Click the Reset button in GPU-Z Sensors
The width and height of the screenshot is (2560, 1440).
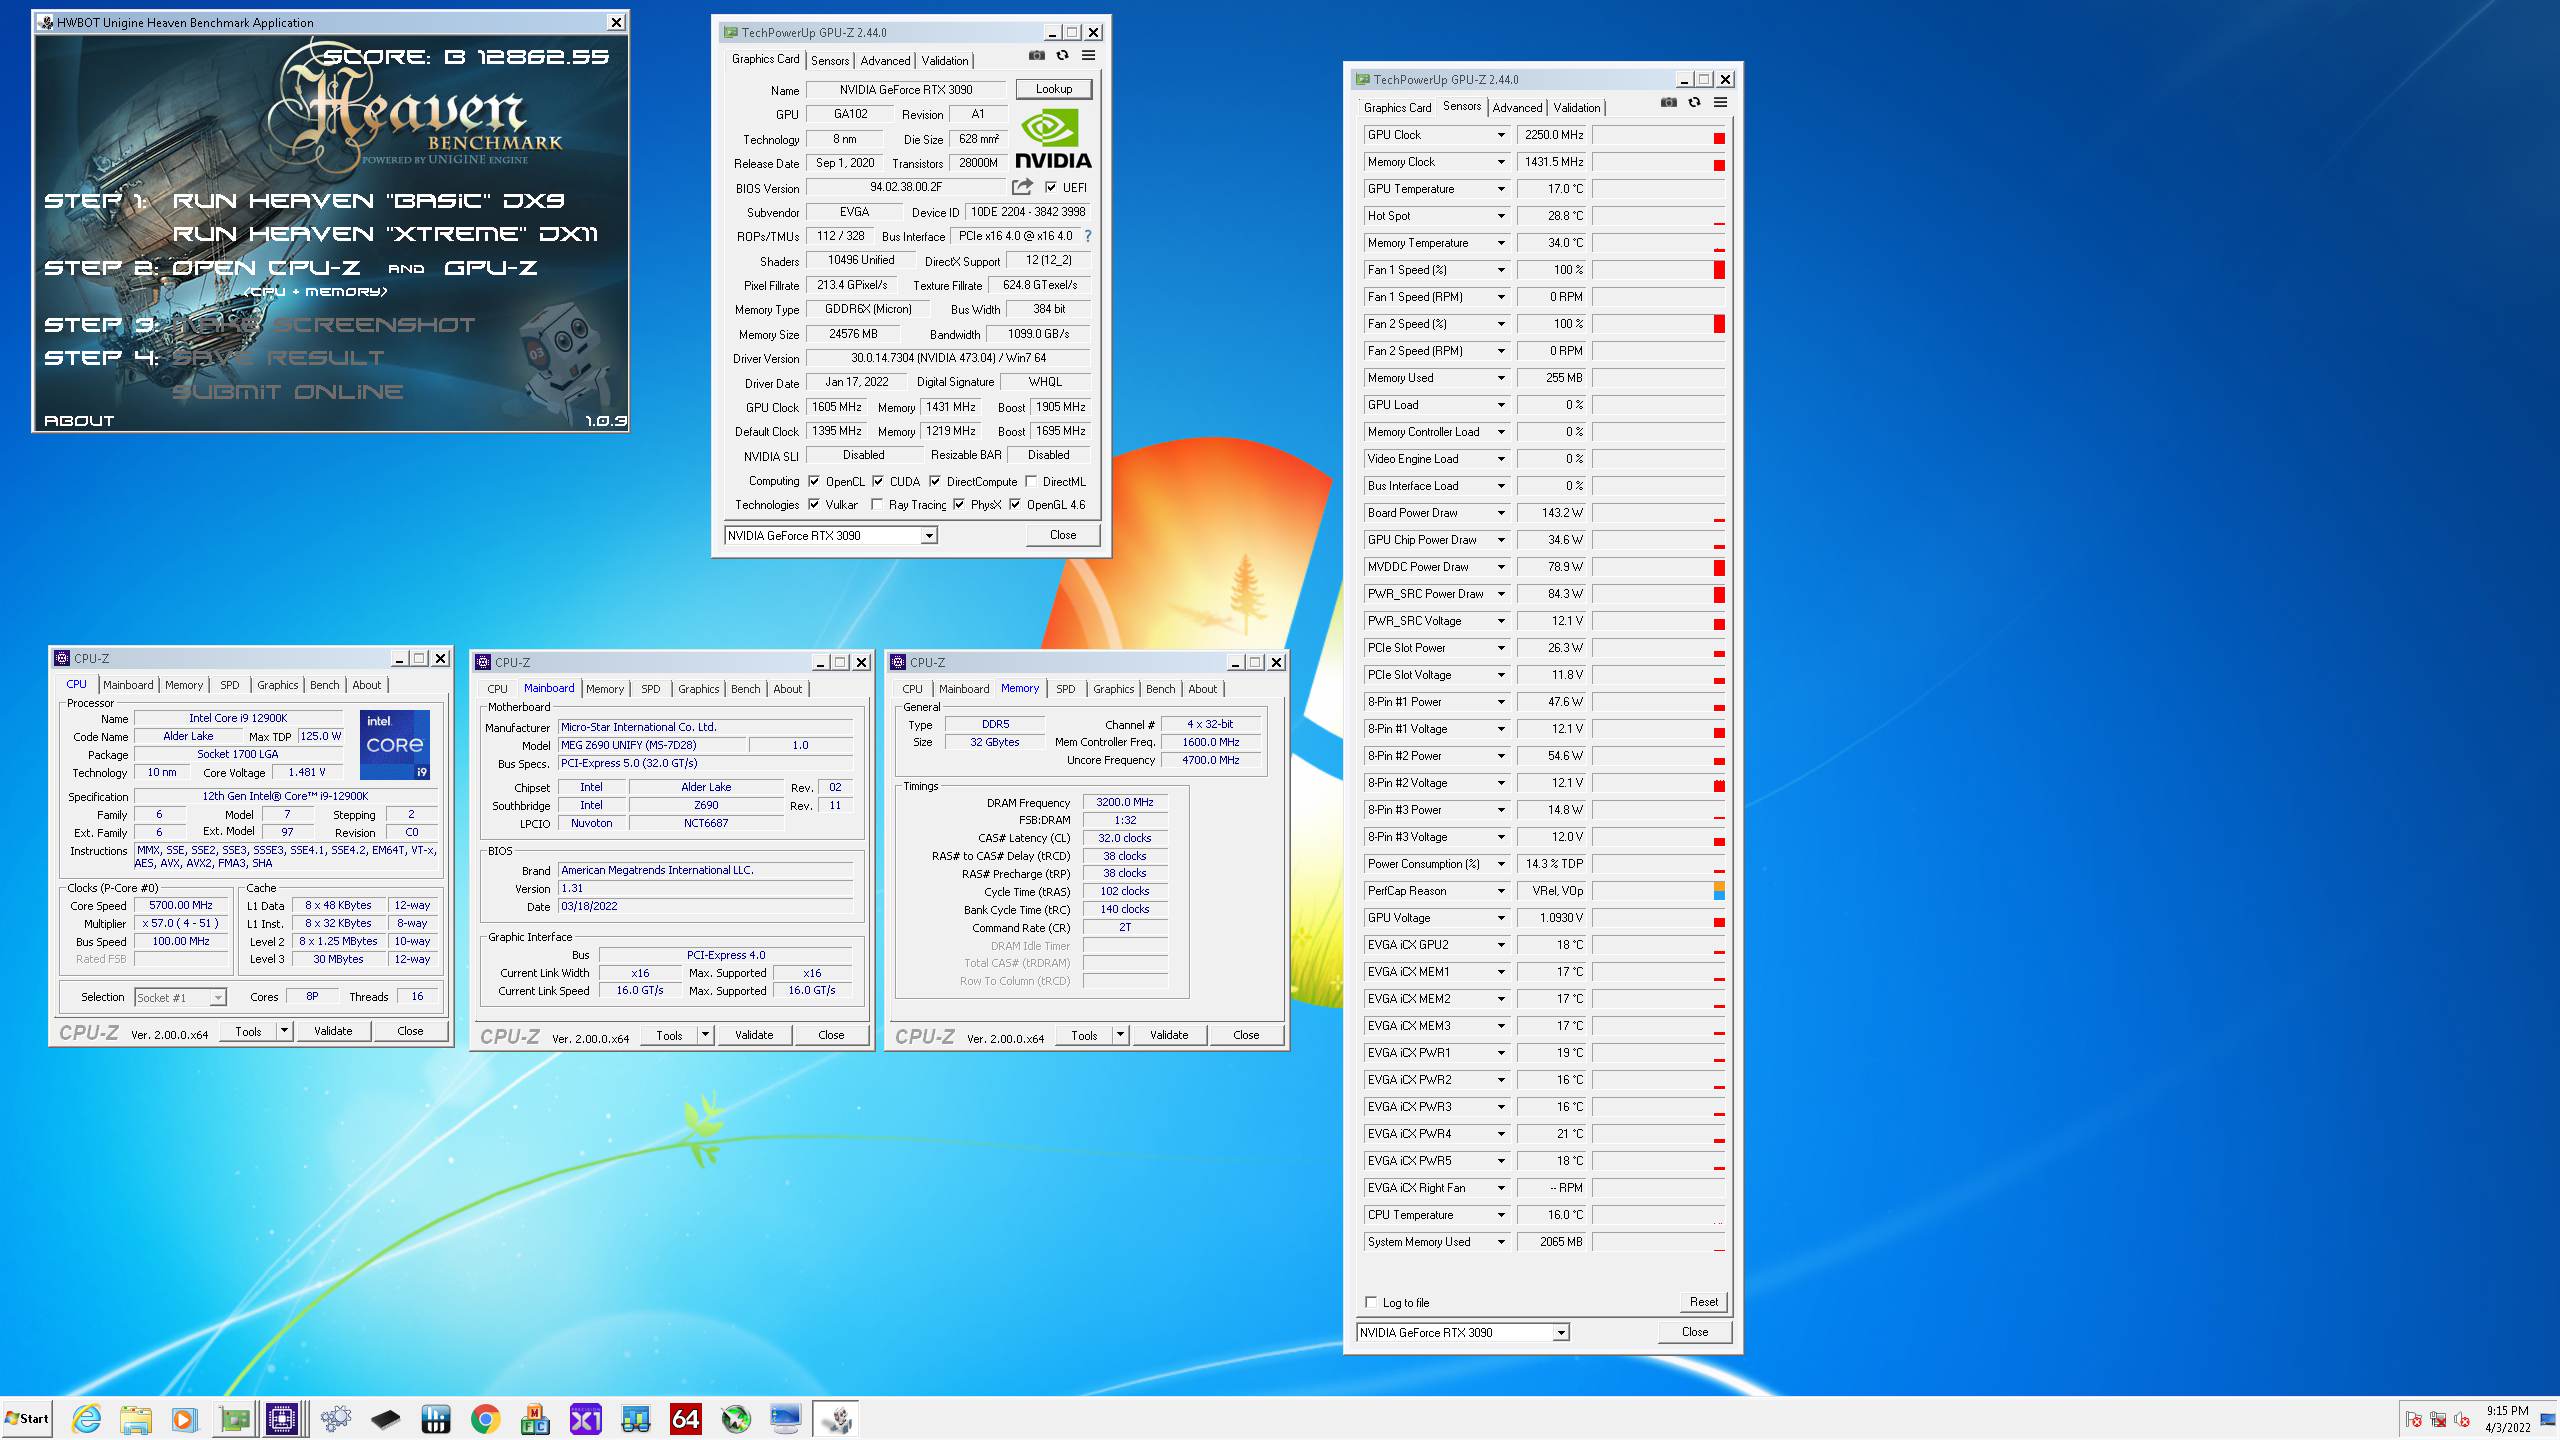pyautogui.click(x=1703, y=1302)
